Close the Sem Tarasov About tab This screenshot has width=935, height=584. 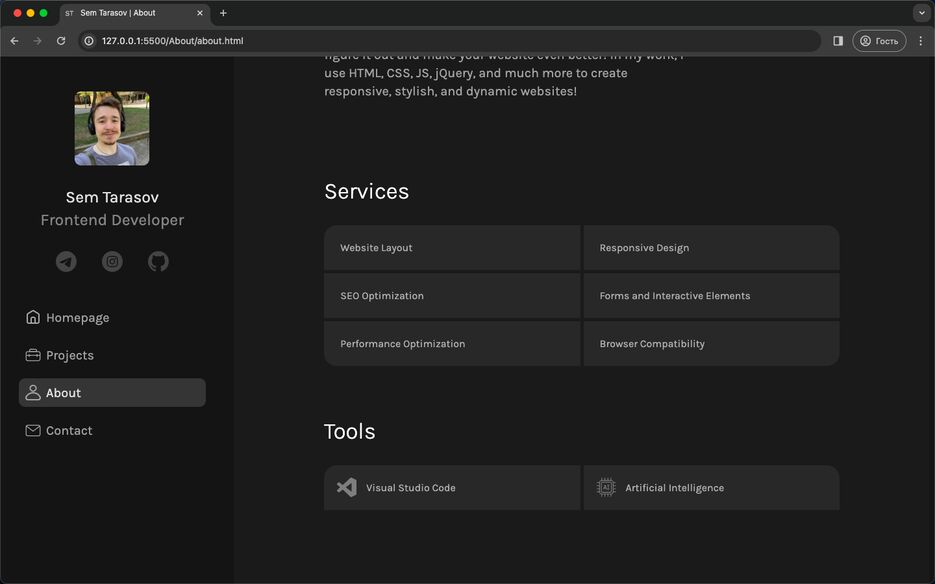pyautogui.click(x=200, y=13)
